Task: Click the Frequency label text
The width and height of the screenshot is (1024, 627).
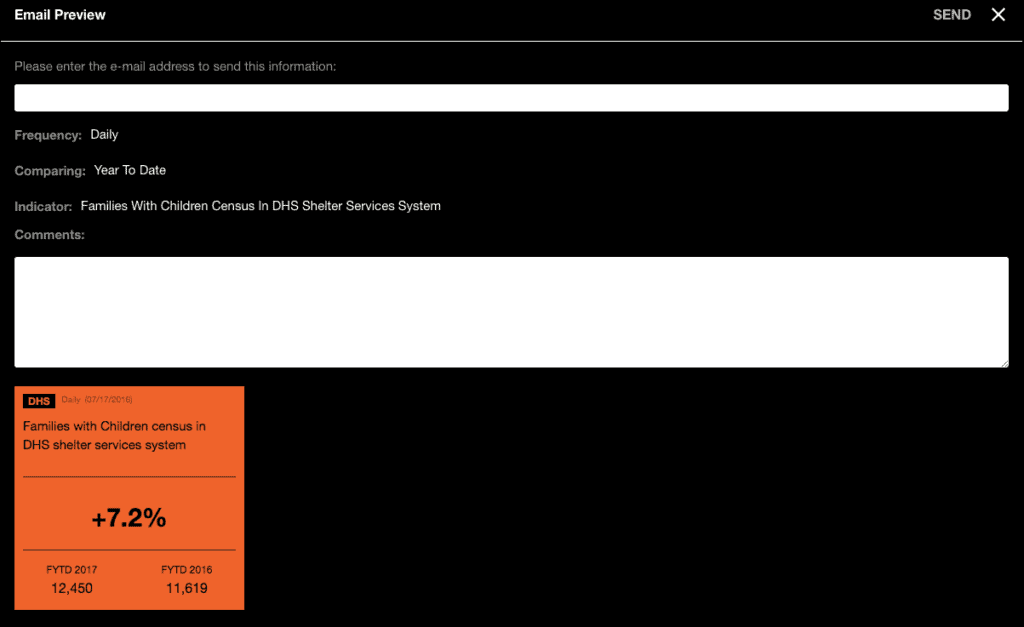Action: pos(47,134)
